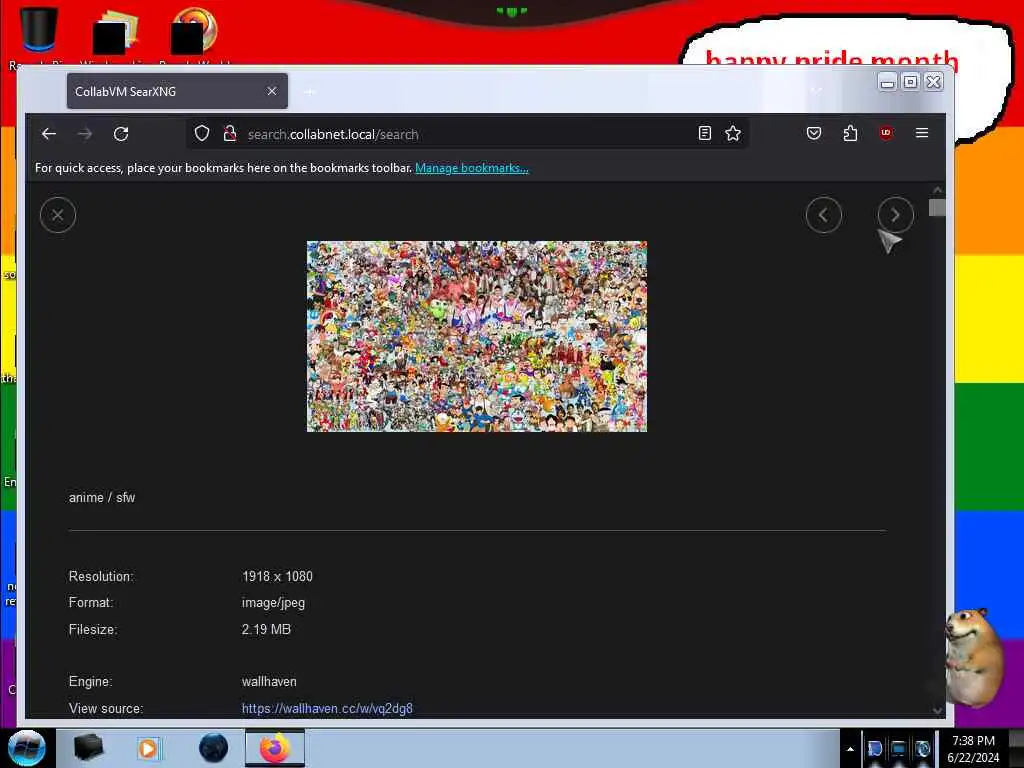
Task: Bookmark this page with the star
Action: (x=733, y=133)
